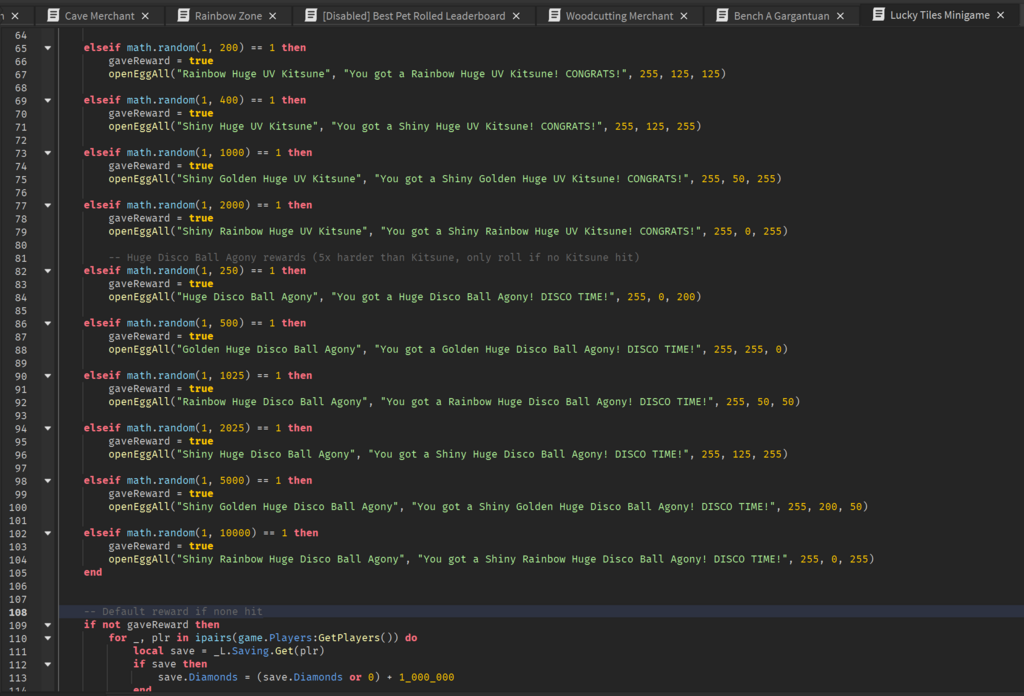Close the Cave Merchant tab
Viewport: 1024px width, 696px height.
click(x=146, y=16)
